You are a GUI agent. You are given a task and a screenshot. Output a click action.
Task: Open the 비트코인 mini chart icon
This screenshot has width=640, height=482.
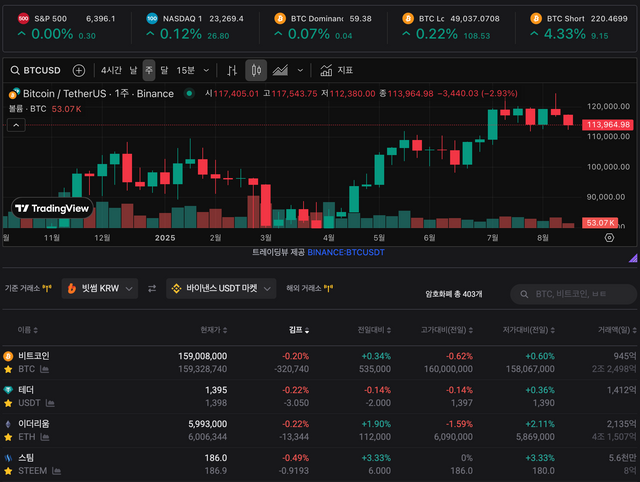[44, 369]
